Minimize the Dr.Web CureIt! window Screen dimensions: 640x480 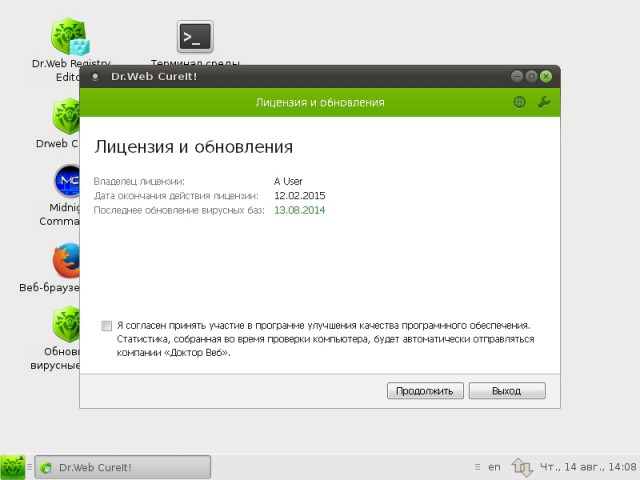(517, 76)
